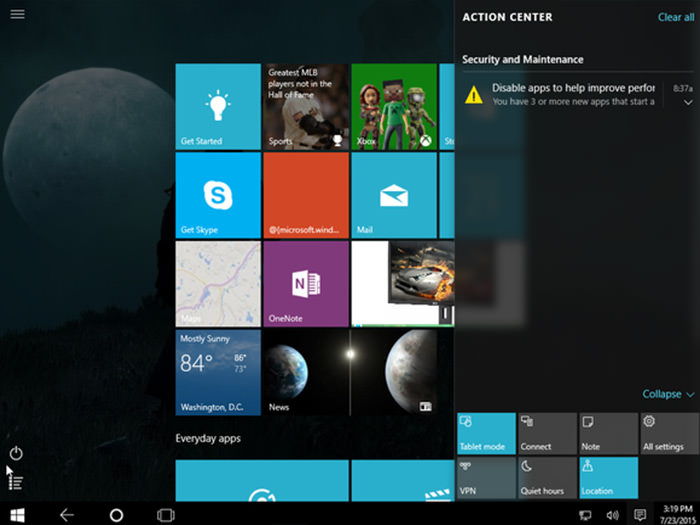Open All settings from quick actions
The height and width of the screenshot is (525, 700).
(668, 434)
